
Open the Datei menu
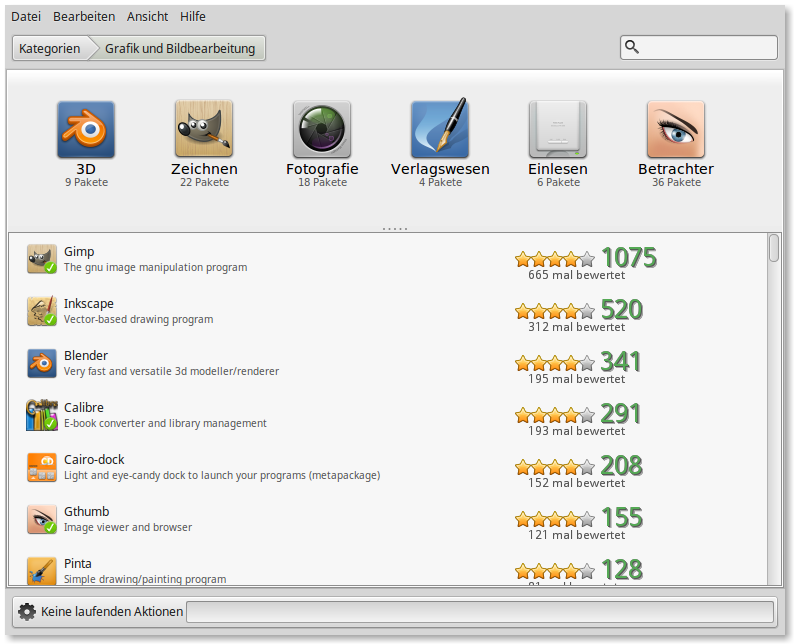(x=26, y=17)
